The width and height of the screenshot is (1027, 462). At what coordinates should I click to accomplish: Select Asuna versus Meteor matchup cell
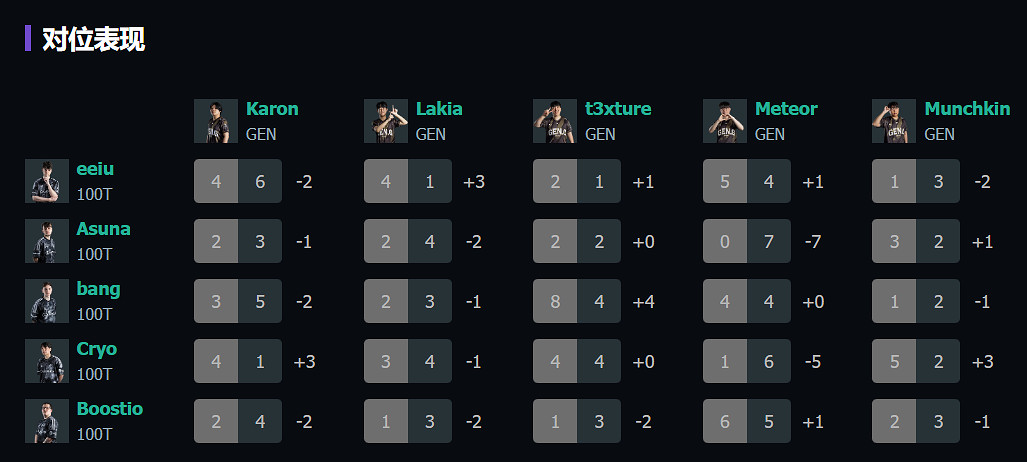click(747, 241)
